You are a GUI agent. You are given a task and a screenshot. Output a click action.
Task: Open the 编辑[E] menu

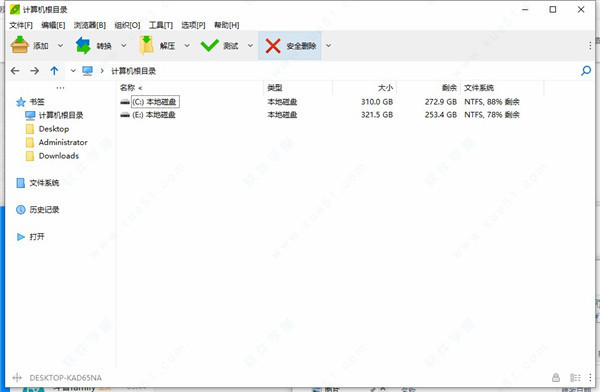(53, 25)
